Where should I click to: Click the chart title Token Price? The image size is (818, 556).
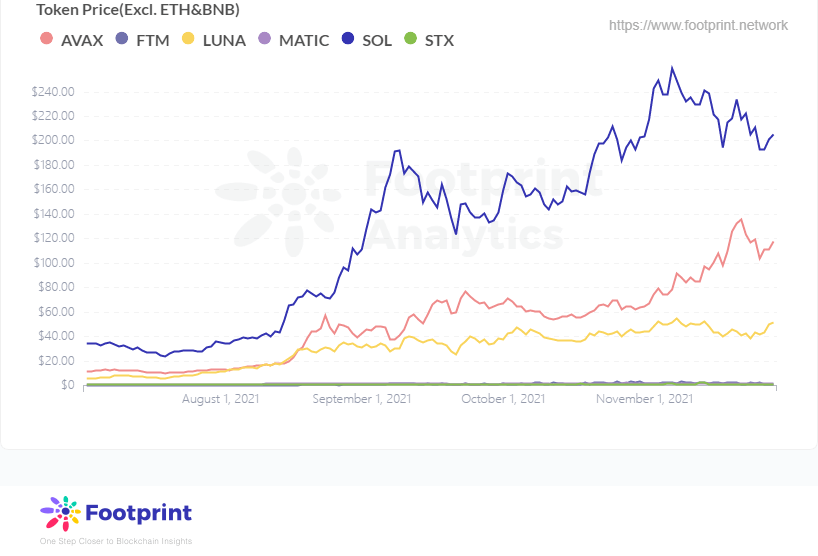point(138,10)
